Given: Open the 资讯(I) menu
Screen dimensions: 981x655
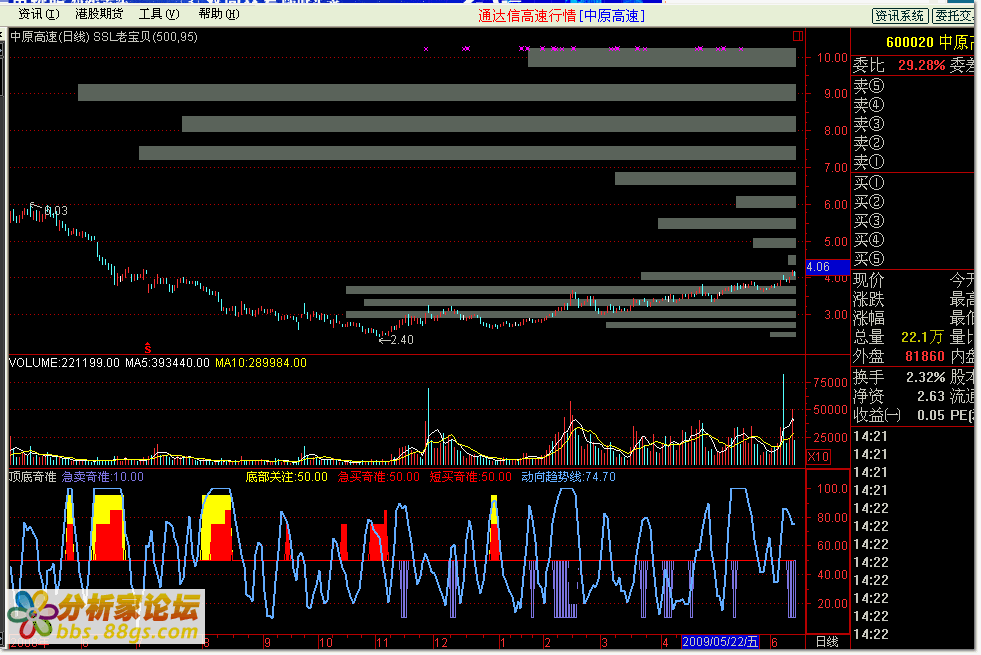Looking at the screenshot, I should pyautogui.click(x=39, y=14).
